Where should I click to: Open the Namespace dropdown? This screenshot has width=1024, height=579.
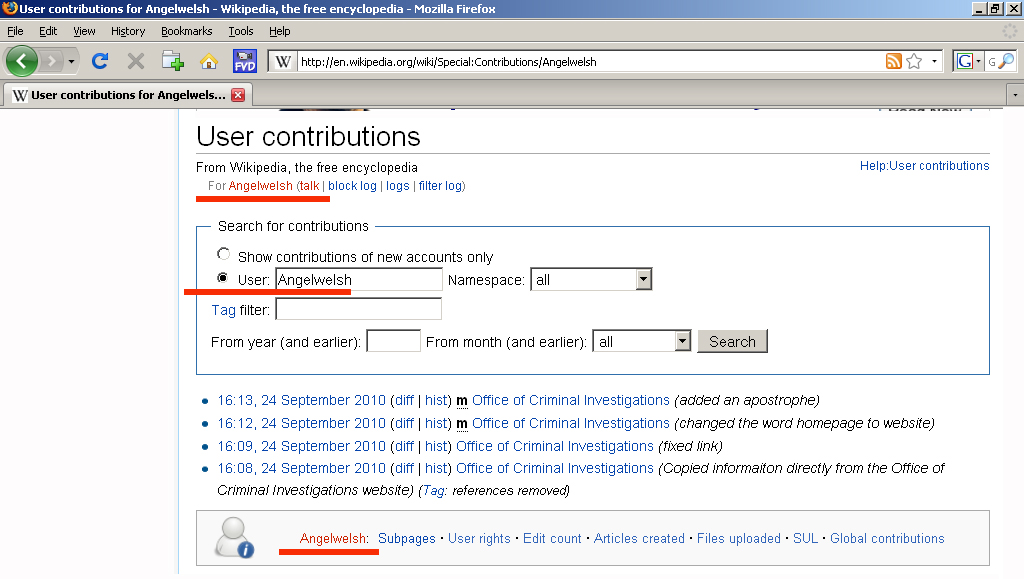pyautogui.click(x=591, y=279)
